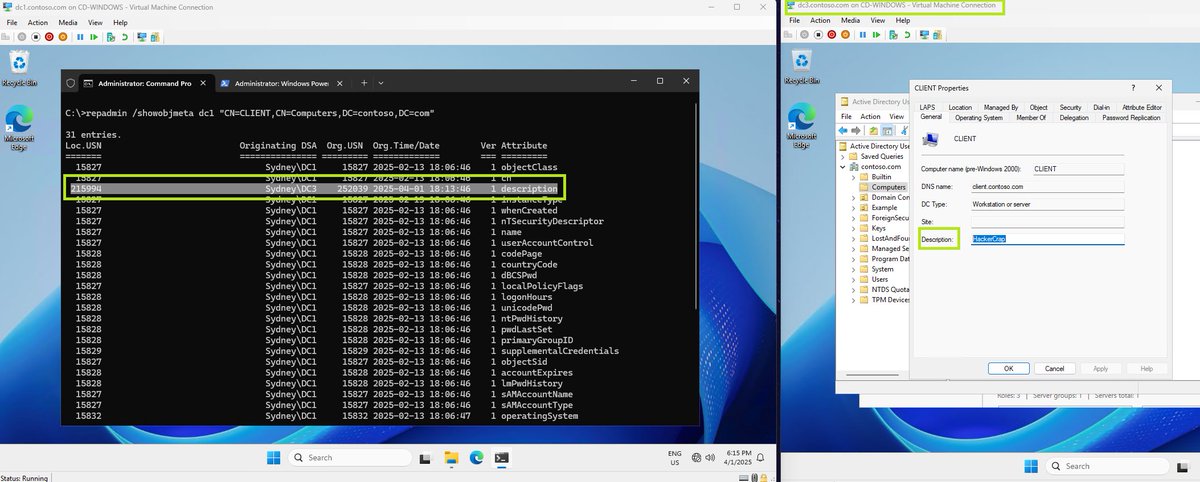
Task: Collapse the contoso.com tree node
Action: pyautogui.click(x=842, y=167)
